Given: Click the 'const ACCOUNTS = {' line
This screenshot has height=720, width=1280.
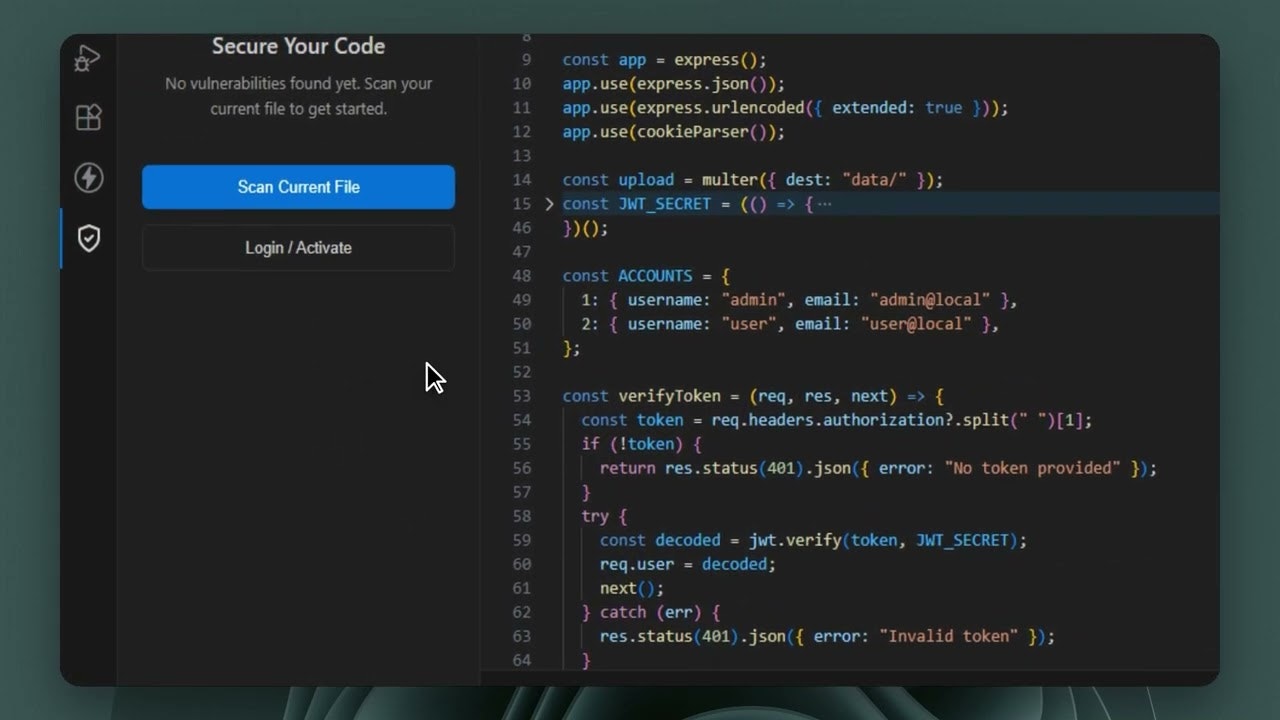Looking at the screenshot, I should click(646, 276).
